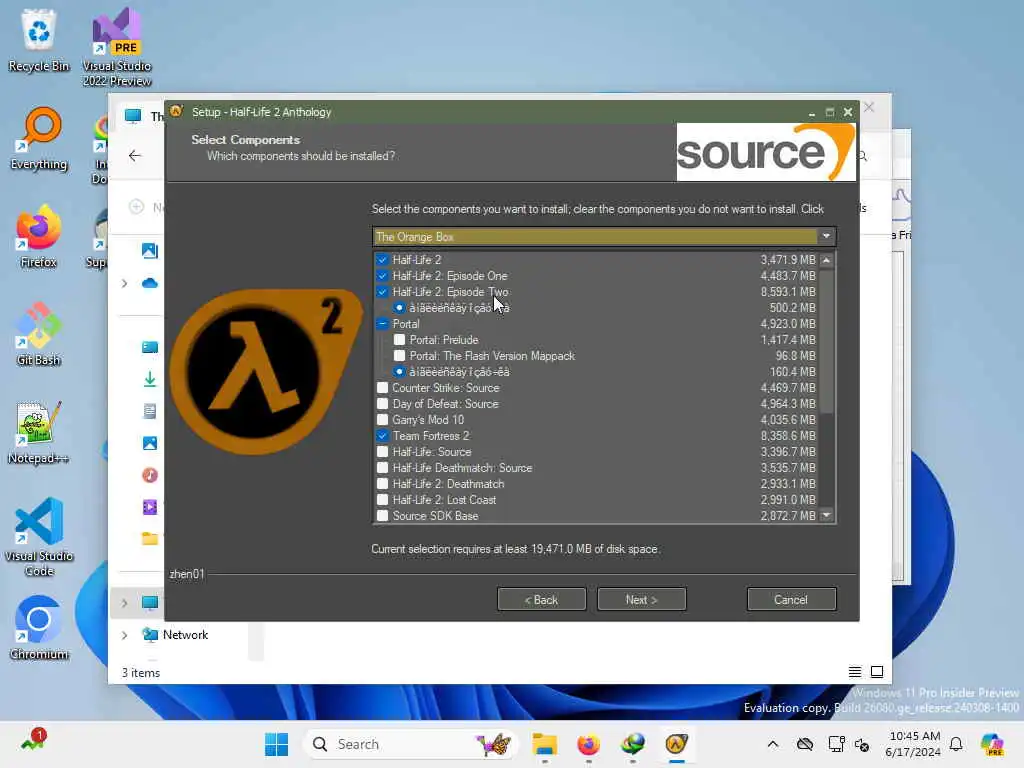Switch Explorer to details view icon

[x=855, y=672]
